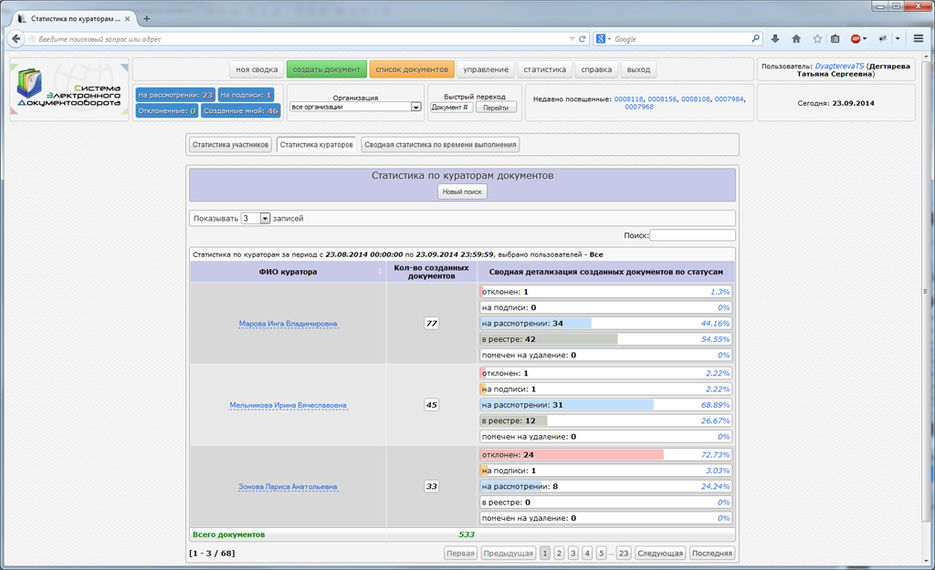Click Последняя pagination button
This screenshot has height=570, width=935.
click(x=711, y=553)
